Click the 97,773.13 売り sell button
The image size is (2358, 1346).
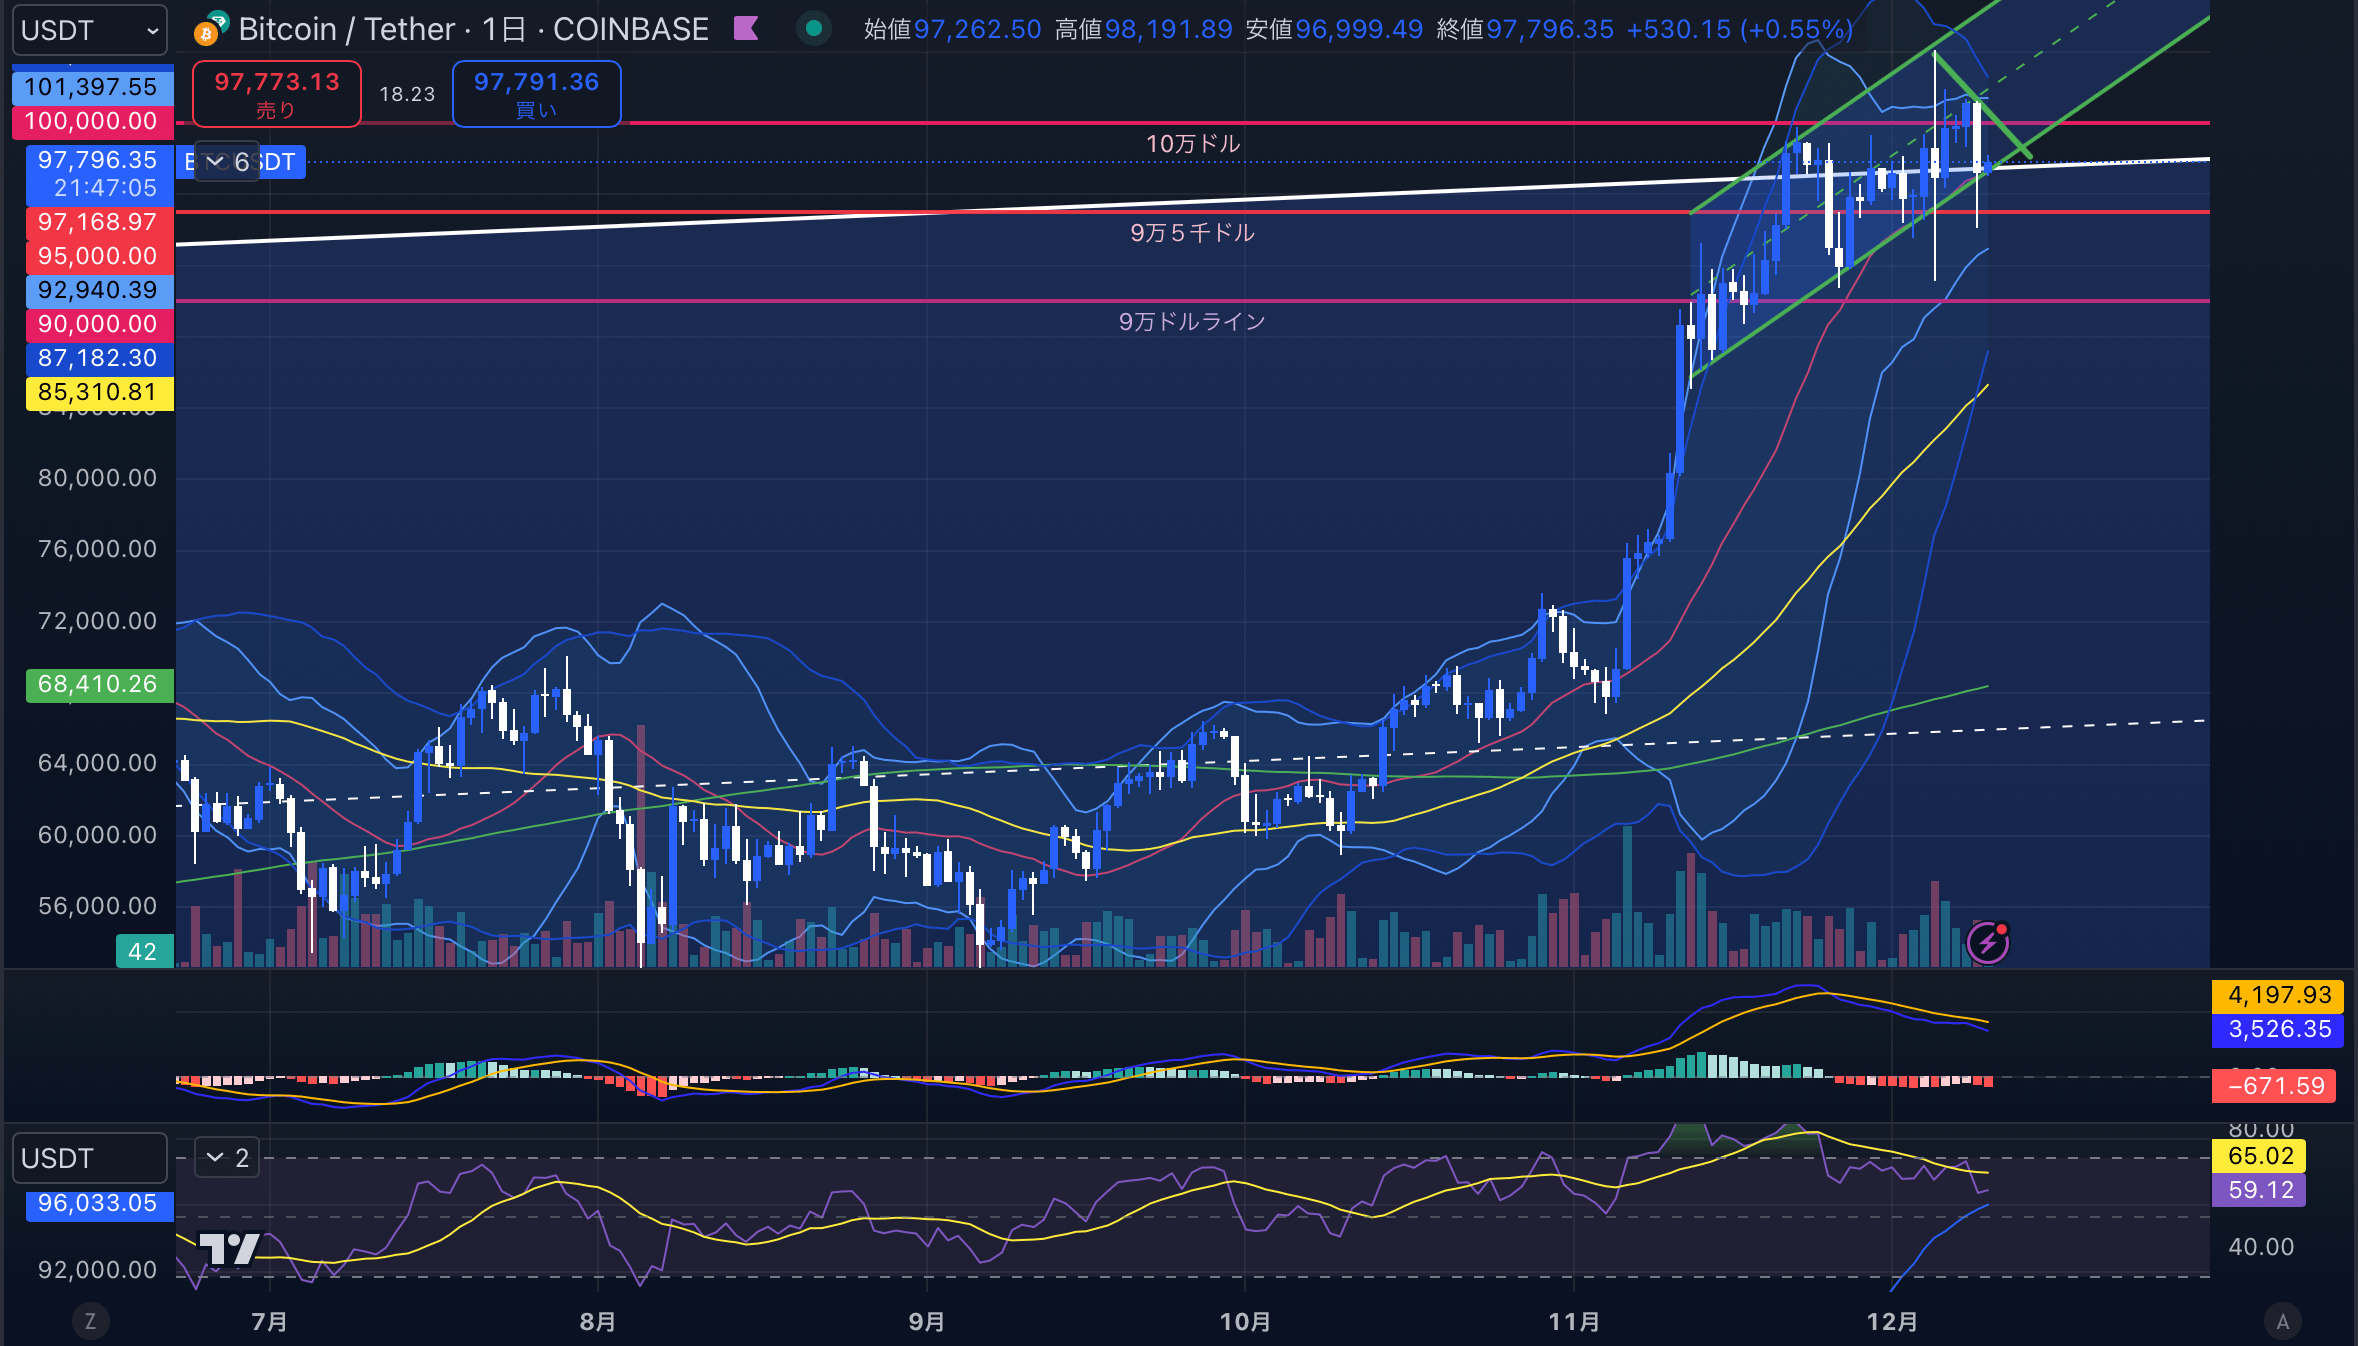tap(277, 94)
